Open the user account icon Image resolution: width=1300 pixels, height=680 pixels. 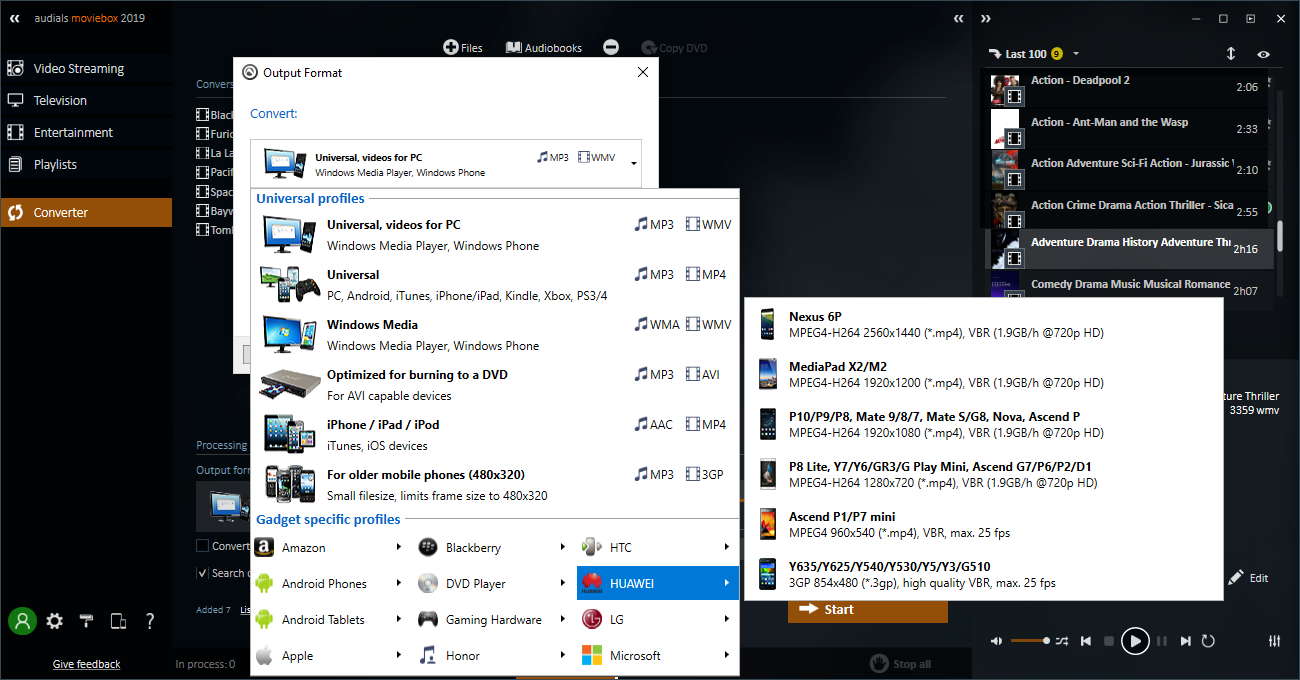tap(22, 621)
